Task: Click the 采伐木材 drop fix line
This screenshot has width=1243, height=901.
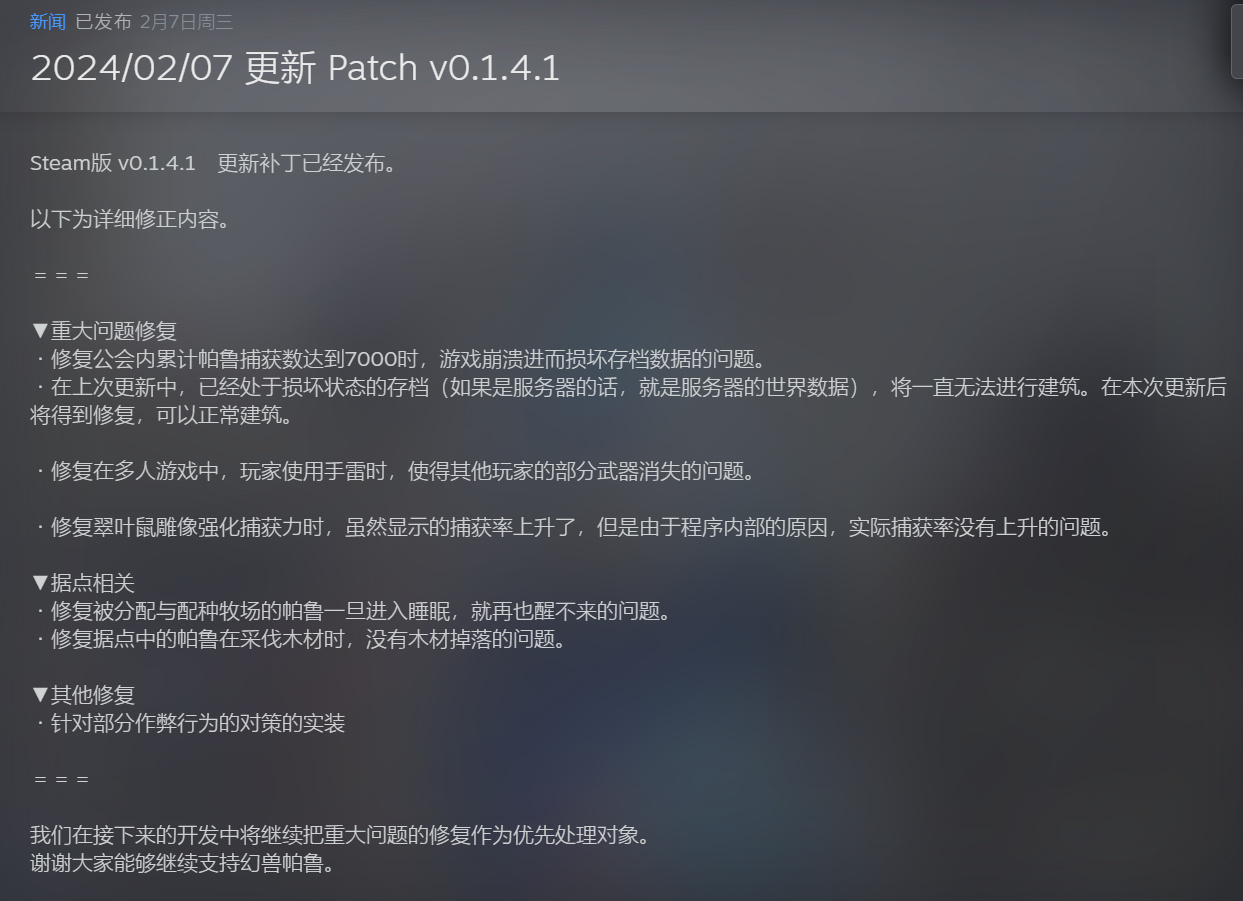Action: point(298,639)
